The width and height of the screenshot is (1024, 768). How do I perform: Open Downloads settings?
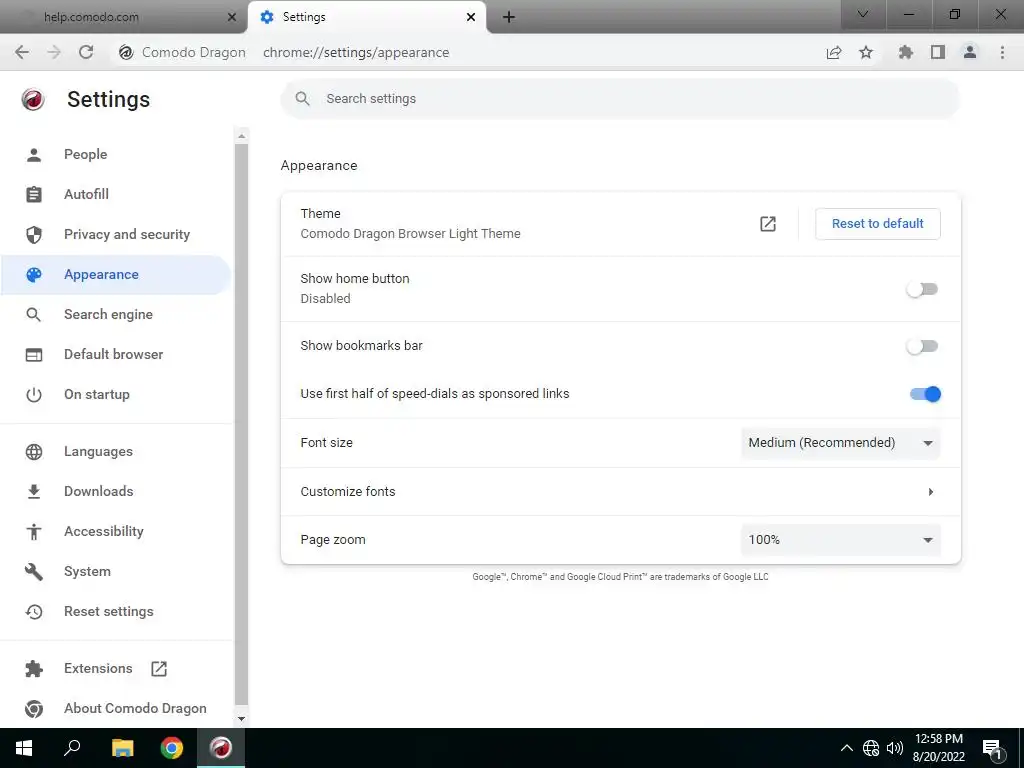pyautogui.click(x=116, y=492)
